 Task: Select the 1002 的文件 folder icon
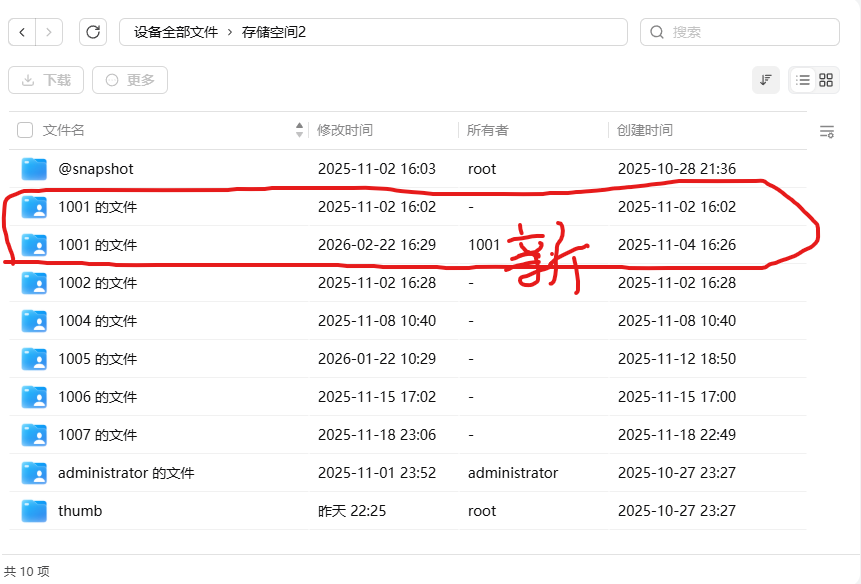34,283
